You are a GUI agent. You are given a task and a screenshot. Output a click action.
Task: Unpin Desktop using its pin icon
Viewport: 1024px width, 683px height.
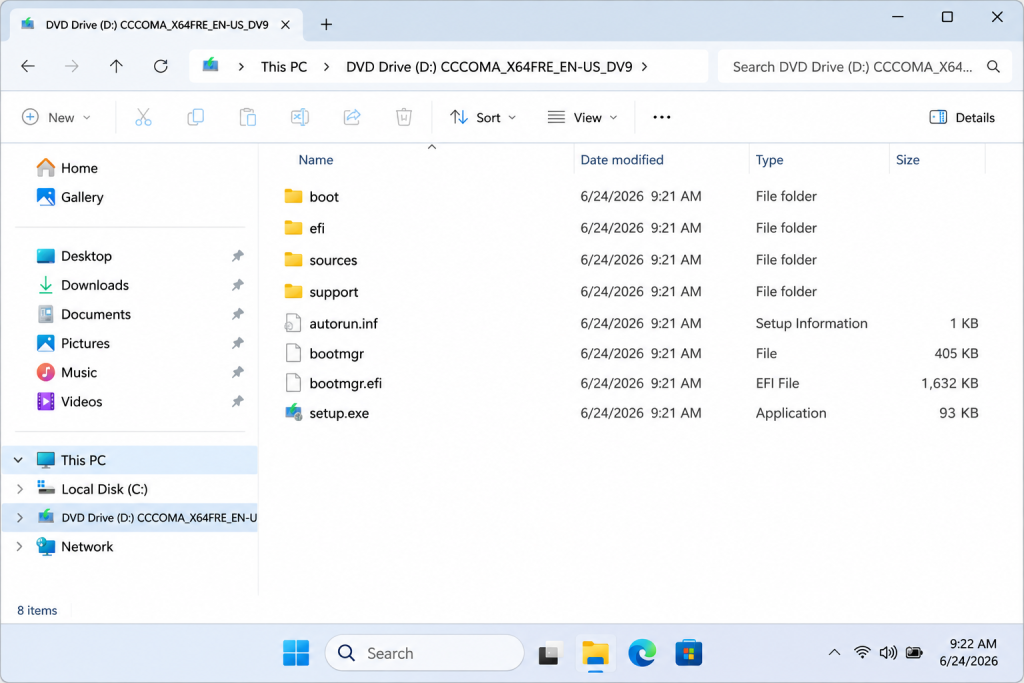click(238, 256)
